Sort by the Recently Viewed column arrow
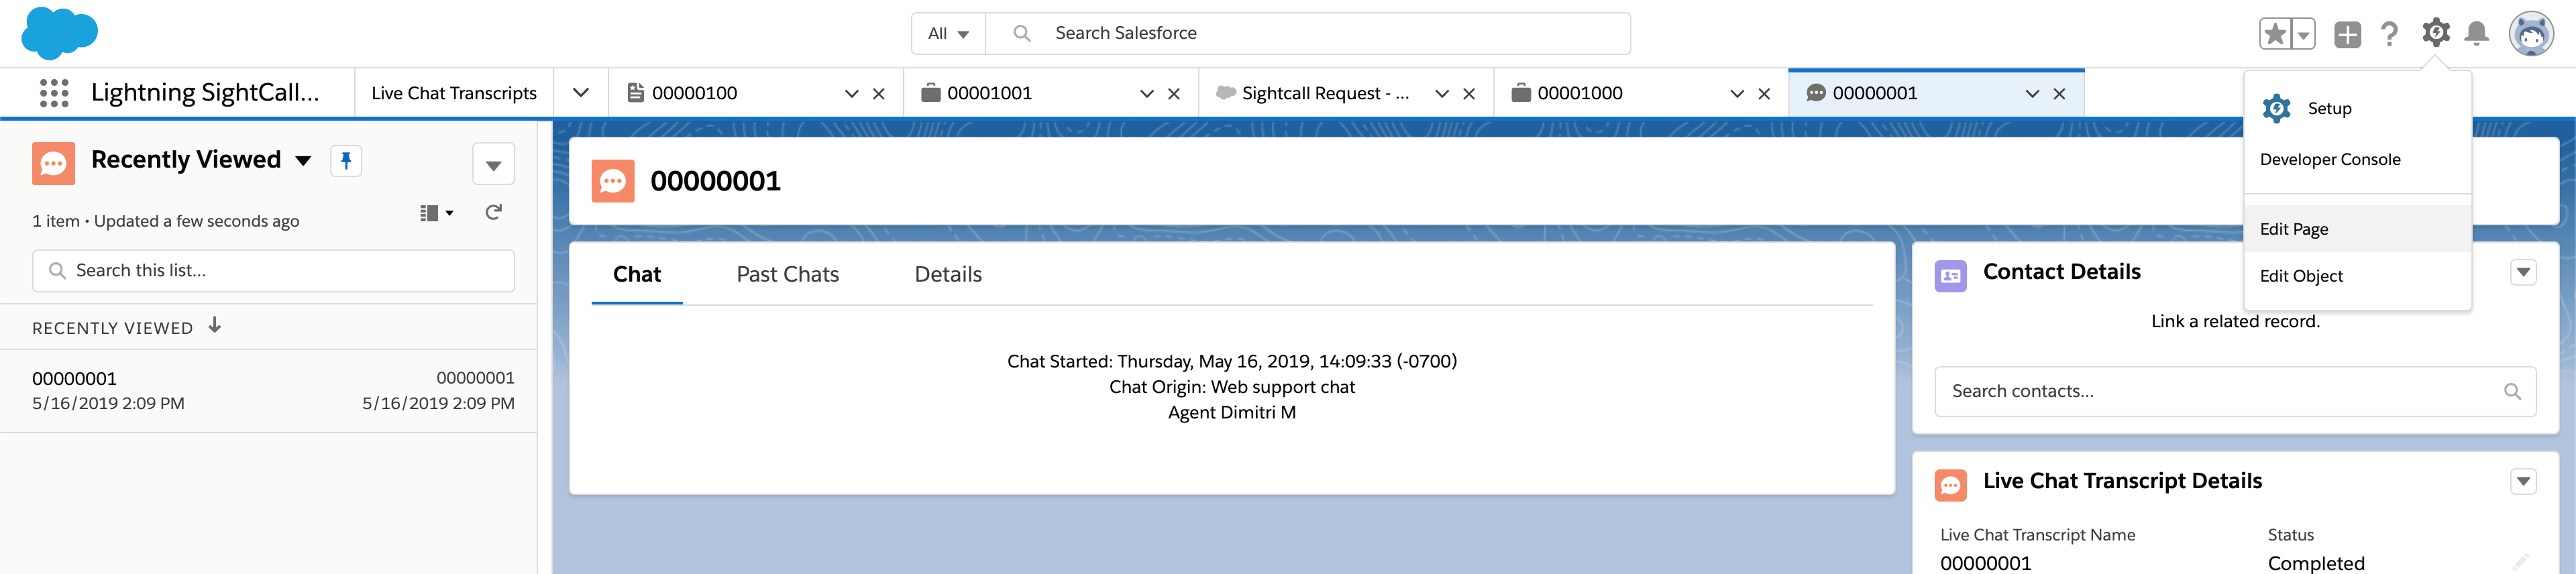The height and width of the screenshot is (574, 2576). point(215,325)
